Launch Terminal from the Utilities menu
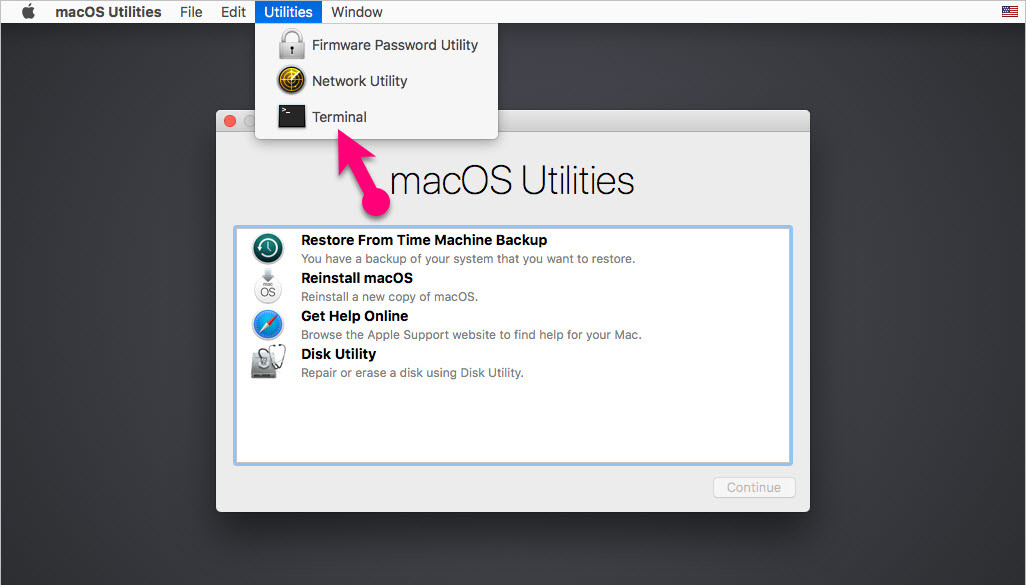The height and width of the screenshot is (585, 1026). click(376, 116)
